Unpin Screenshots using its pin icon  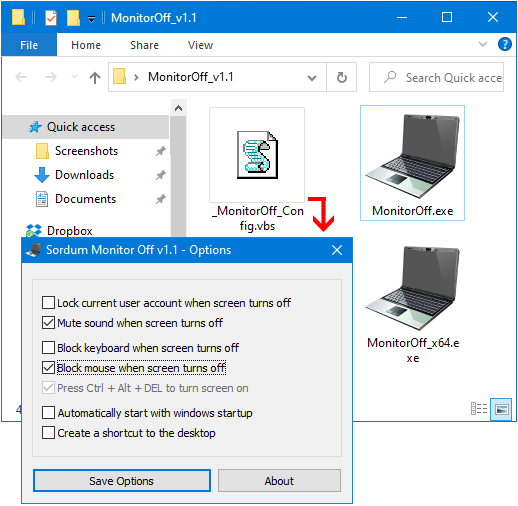click(161, 151)
